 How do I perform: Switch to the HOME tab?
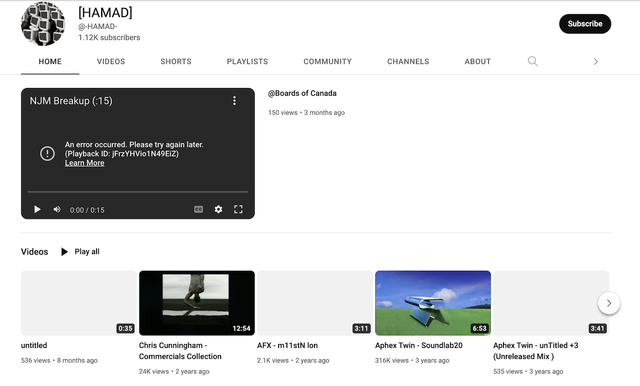50,62
